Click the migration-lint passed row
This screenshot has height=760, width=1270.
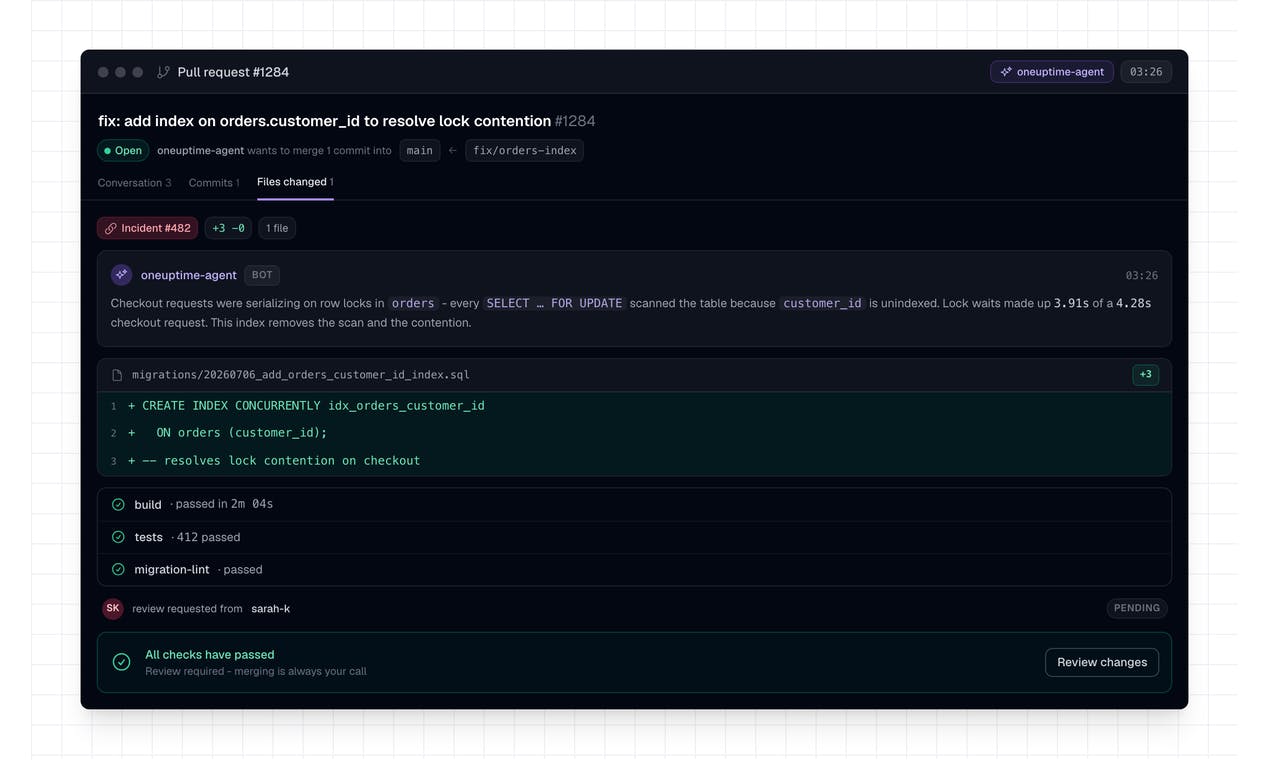[x=634, y=569]
